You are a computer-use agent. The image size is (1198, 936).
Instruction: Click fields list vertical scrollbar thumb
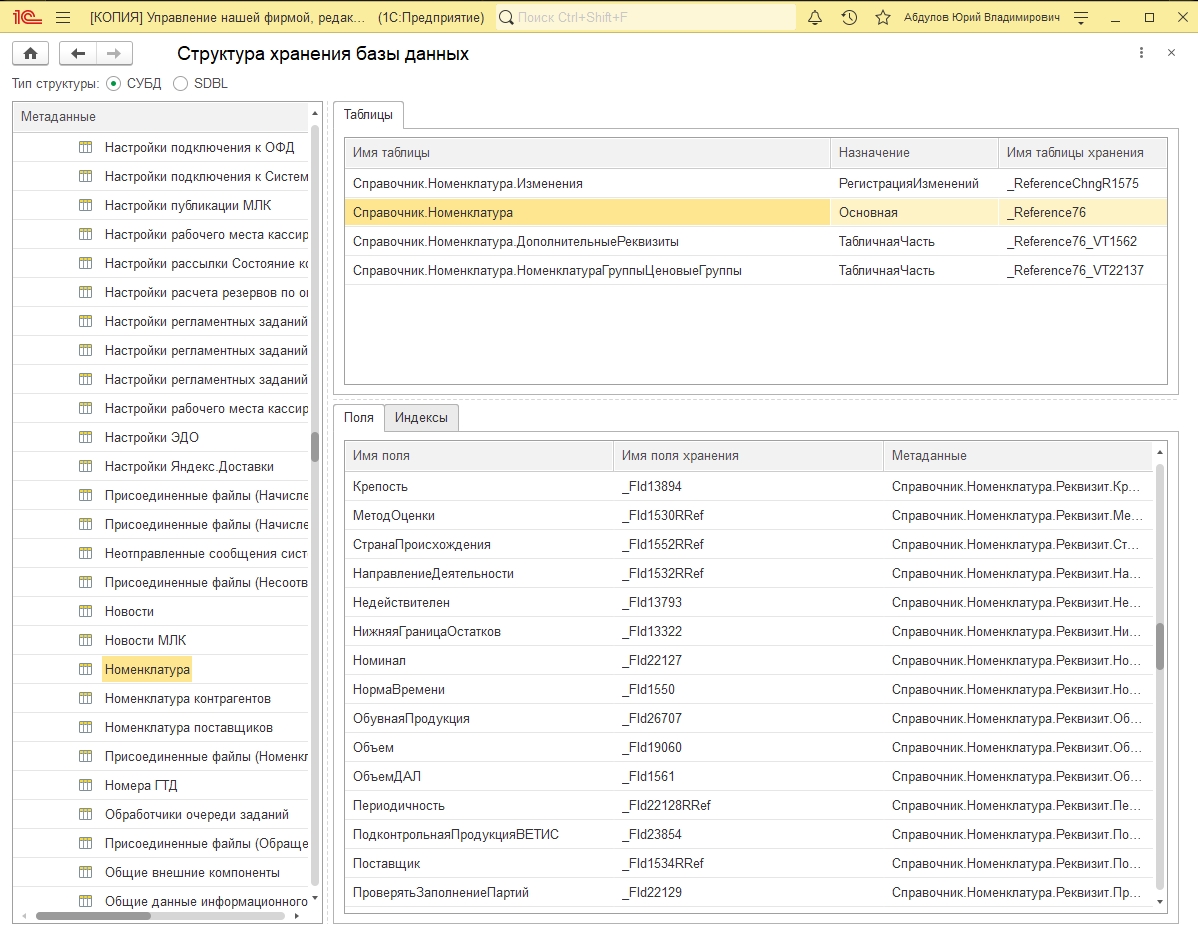click(1160, 646)
